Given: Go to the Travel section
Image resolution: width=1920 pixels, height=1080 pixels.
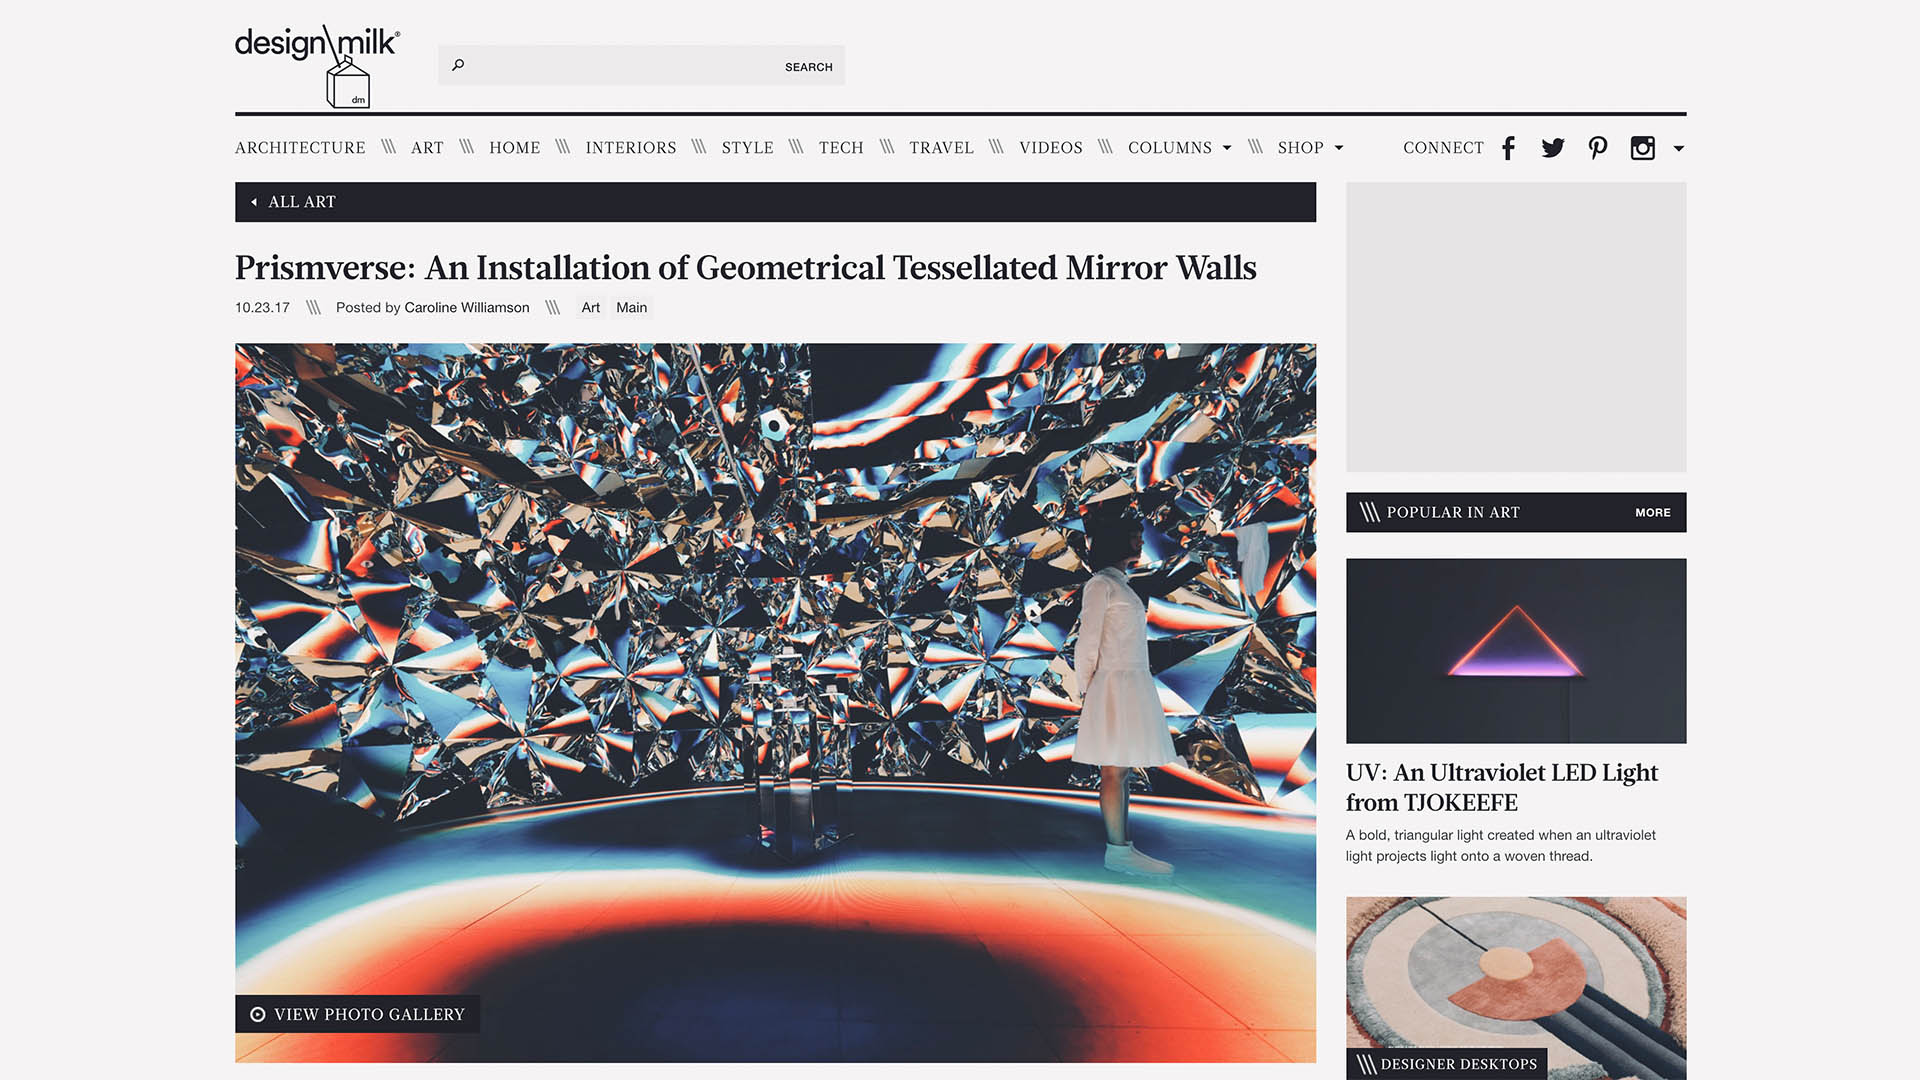Looking at the screenshot, I should click(x=942, y=148).
